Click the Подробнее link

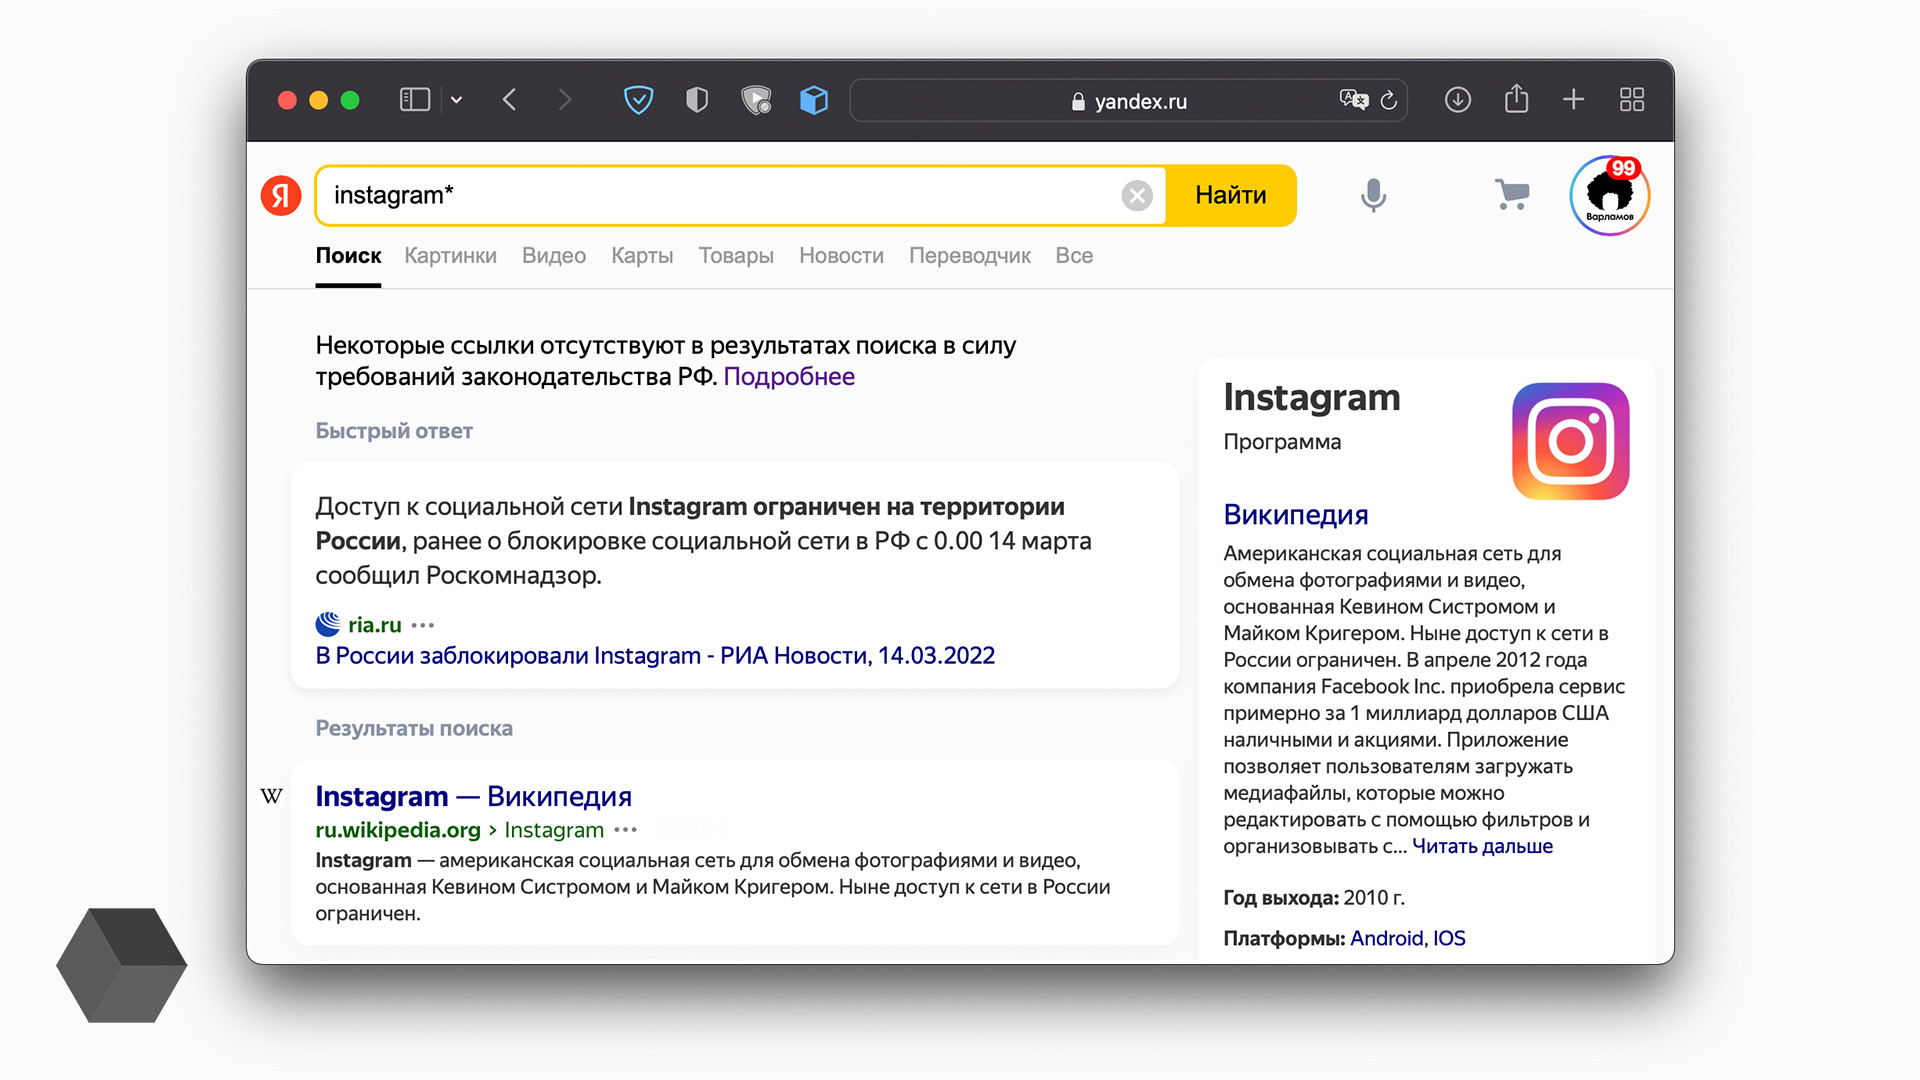tap(789, 377)
